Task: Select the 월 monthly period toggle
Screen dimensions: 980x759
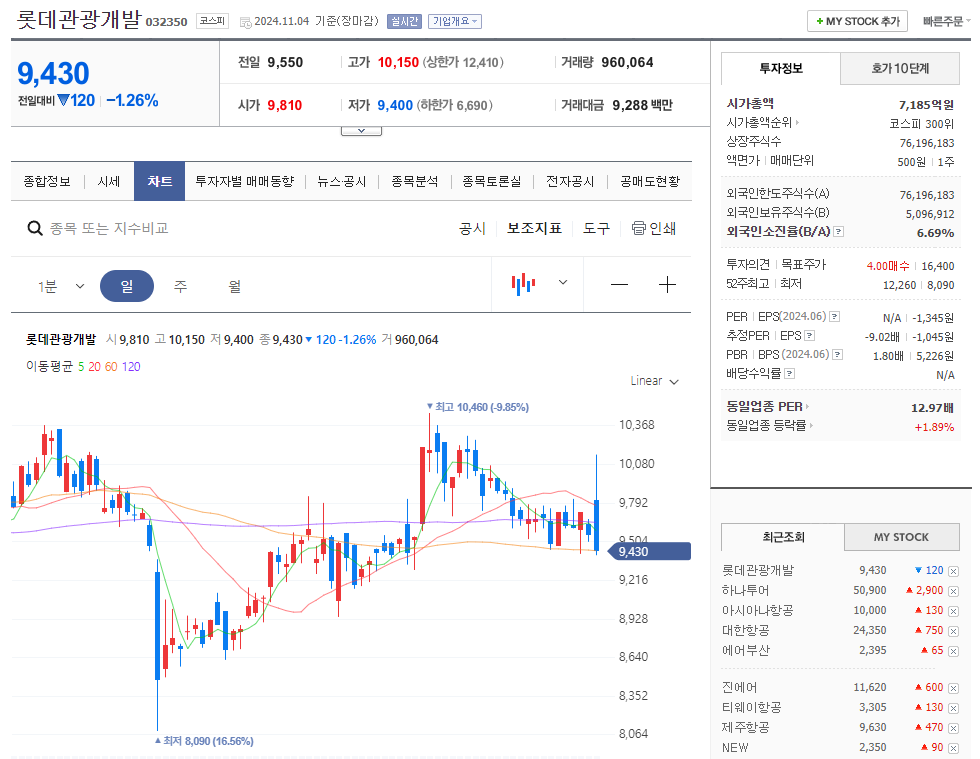Action: tap(234, 286)
